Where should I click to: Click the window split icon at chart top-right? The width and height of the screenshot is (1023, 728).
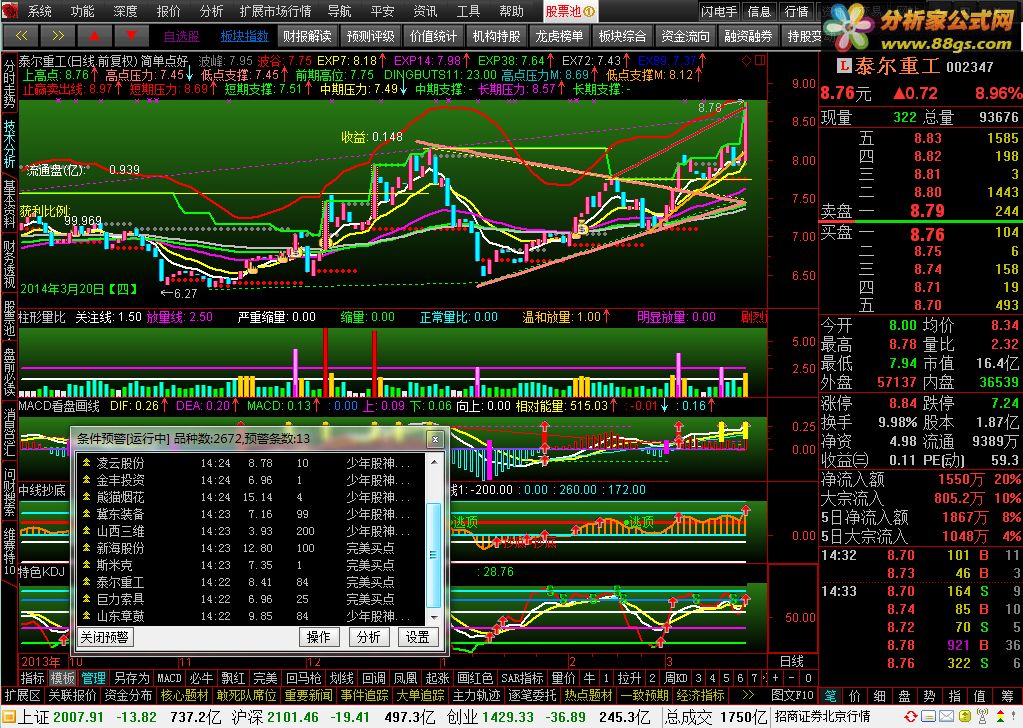tap(759, 61)
